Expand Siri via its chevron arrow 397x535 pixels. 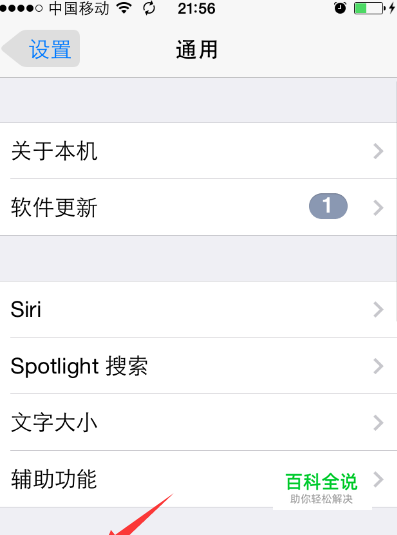click(x=378, y=309)
